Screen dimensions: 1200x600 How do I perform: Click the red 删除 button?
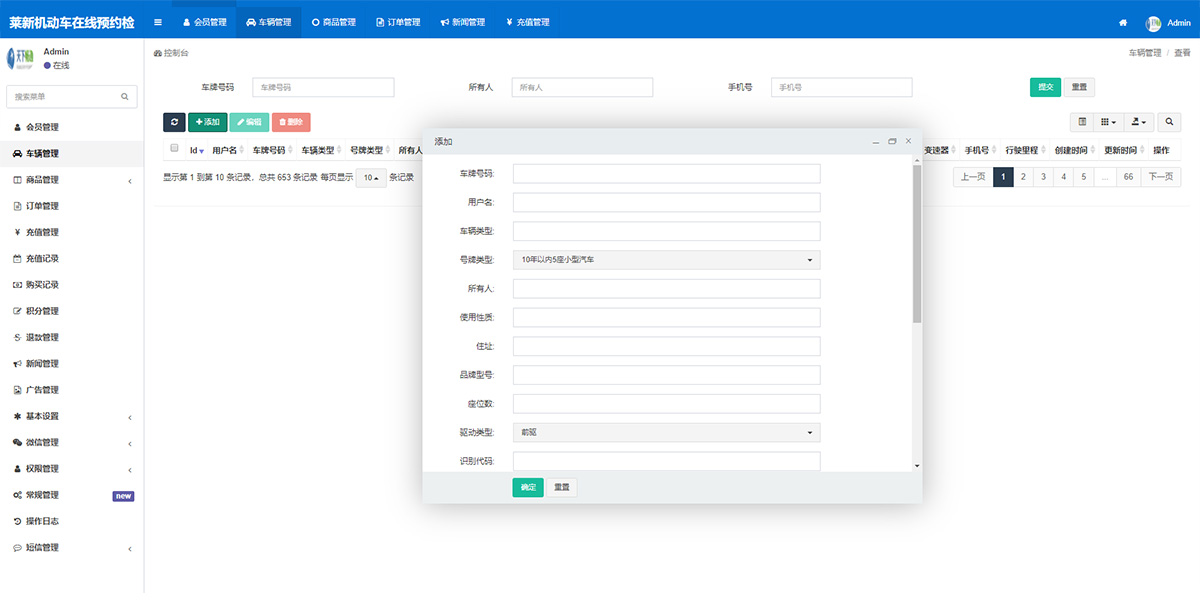[x=291, y=122]
